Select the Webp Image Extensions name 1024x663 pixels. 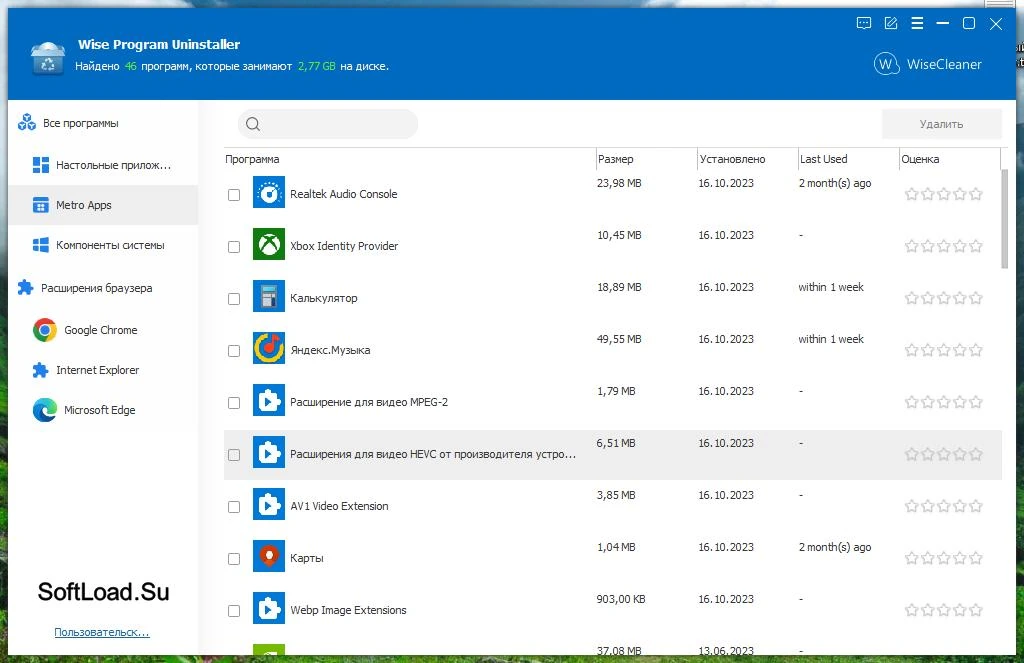coord(348,610)
